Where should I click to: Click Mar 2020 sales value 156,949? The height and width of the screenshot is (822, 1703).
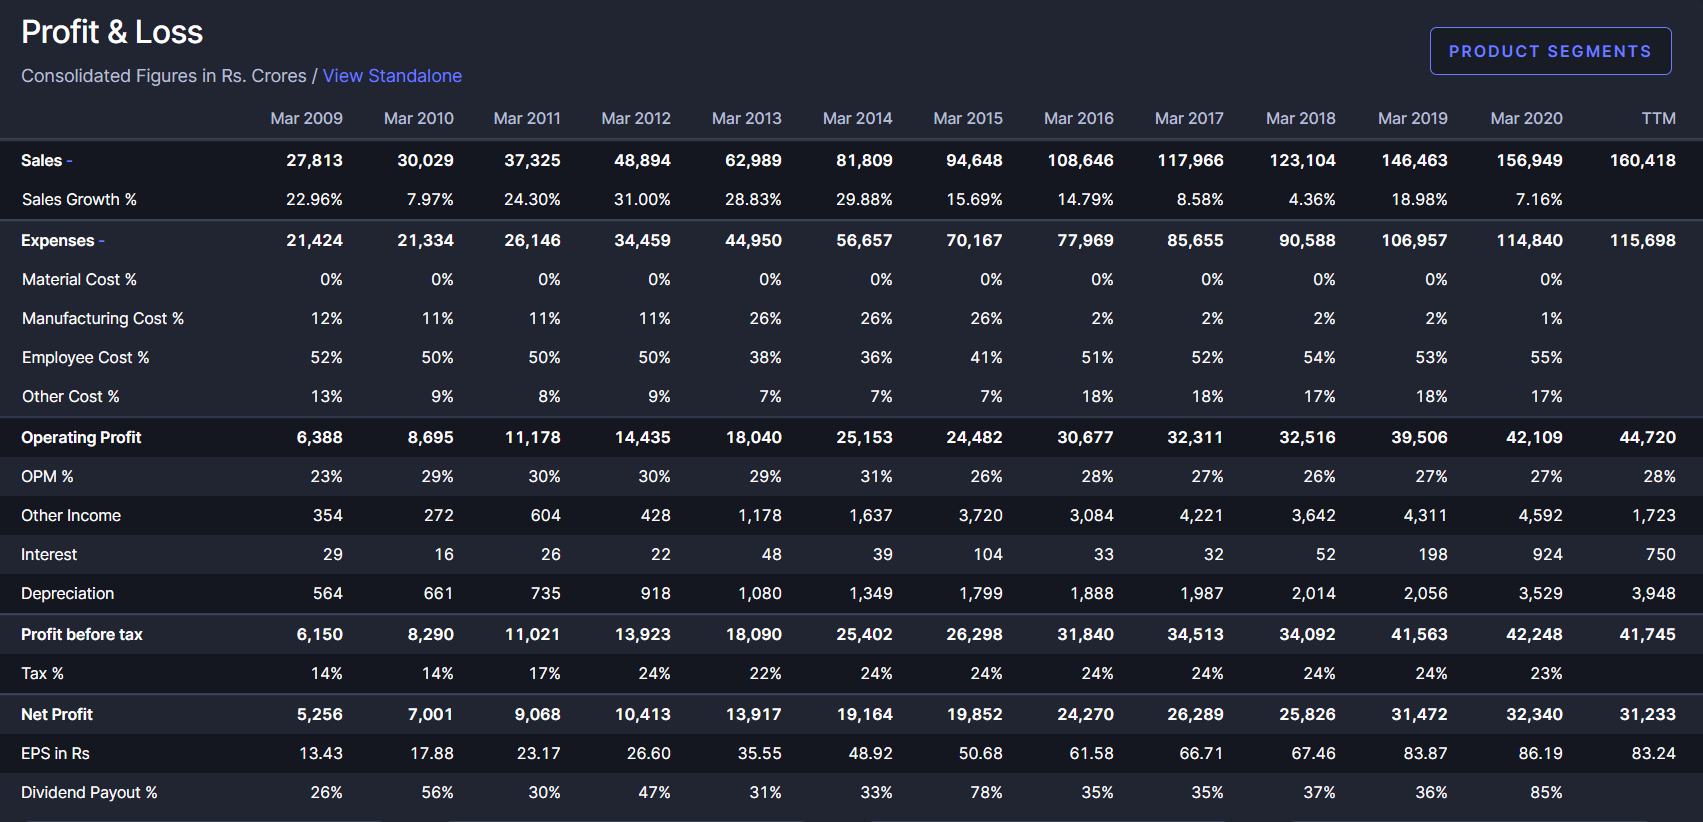1529,161
